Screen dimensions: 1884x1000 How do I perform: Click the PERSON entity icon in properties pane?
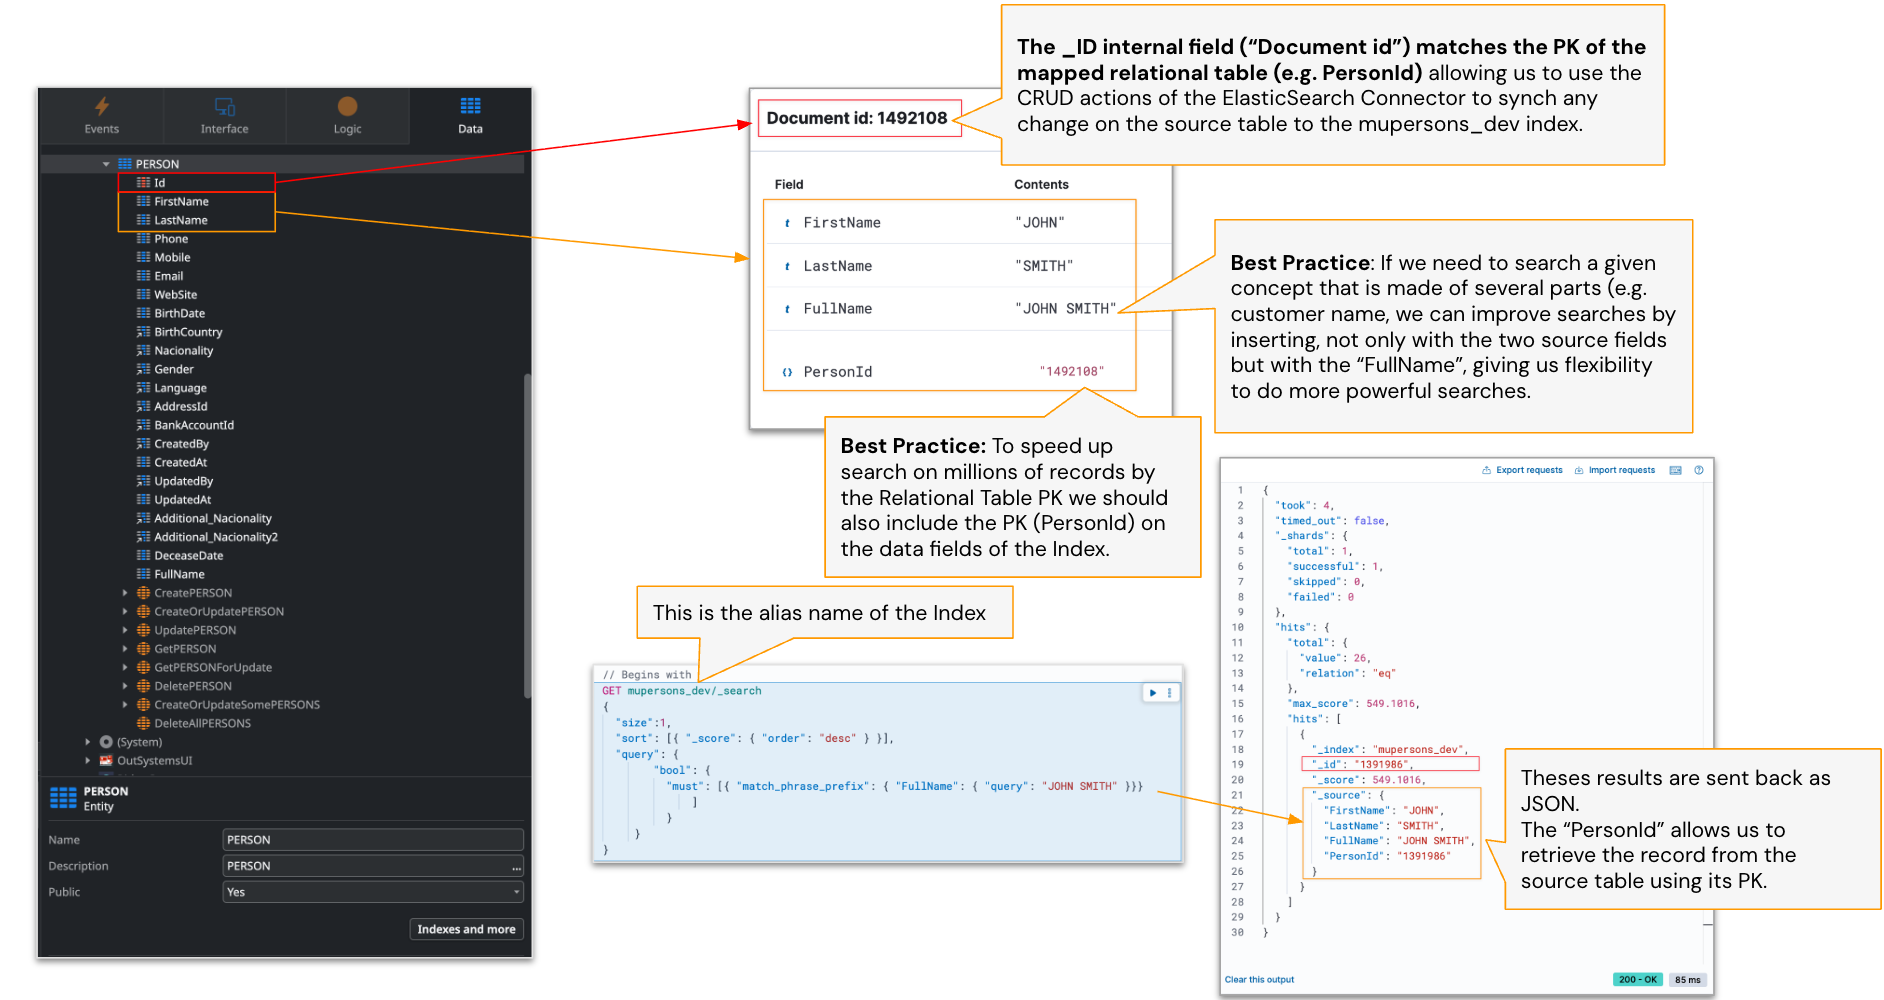tap(63, 798)
